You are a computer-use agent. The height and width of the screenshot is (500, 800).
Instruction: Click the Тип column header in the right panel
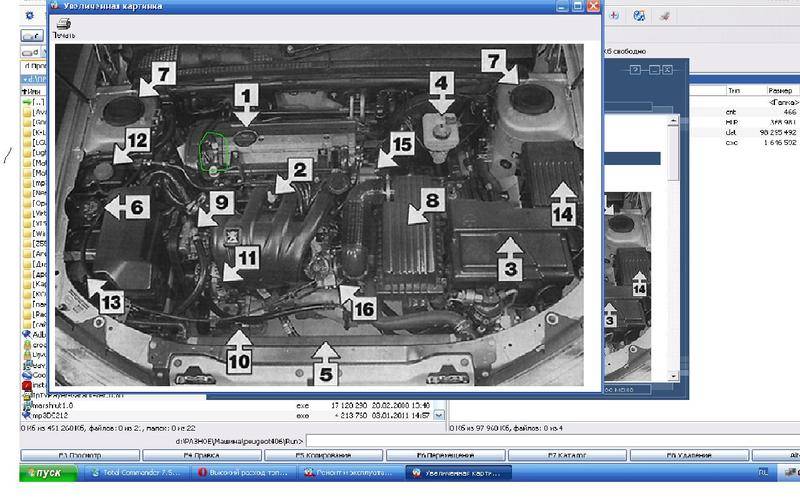[x=735, y=89]
